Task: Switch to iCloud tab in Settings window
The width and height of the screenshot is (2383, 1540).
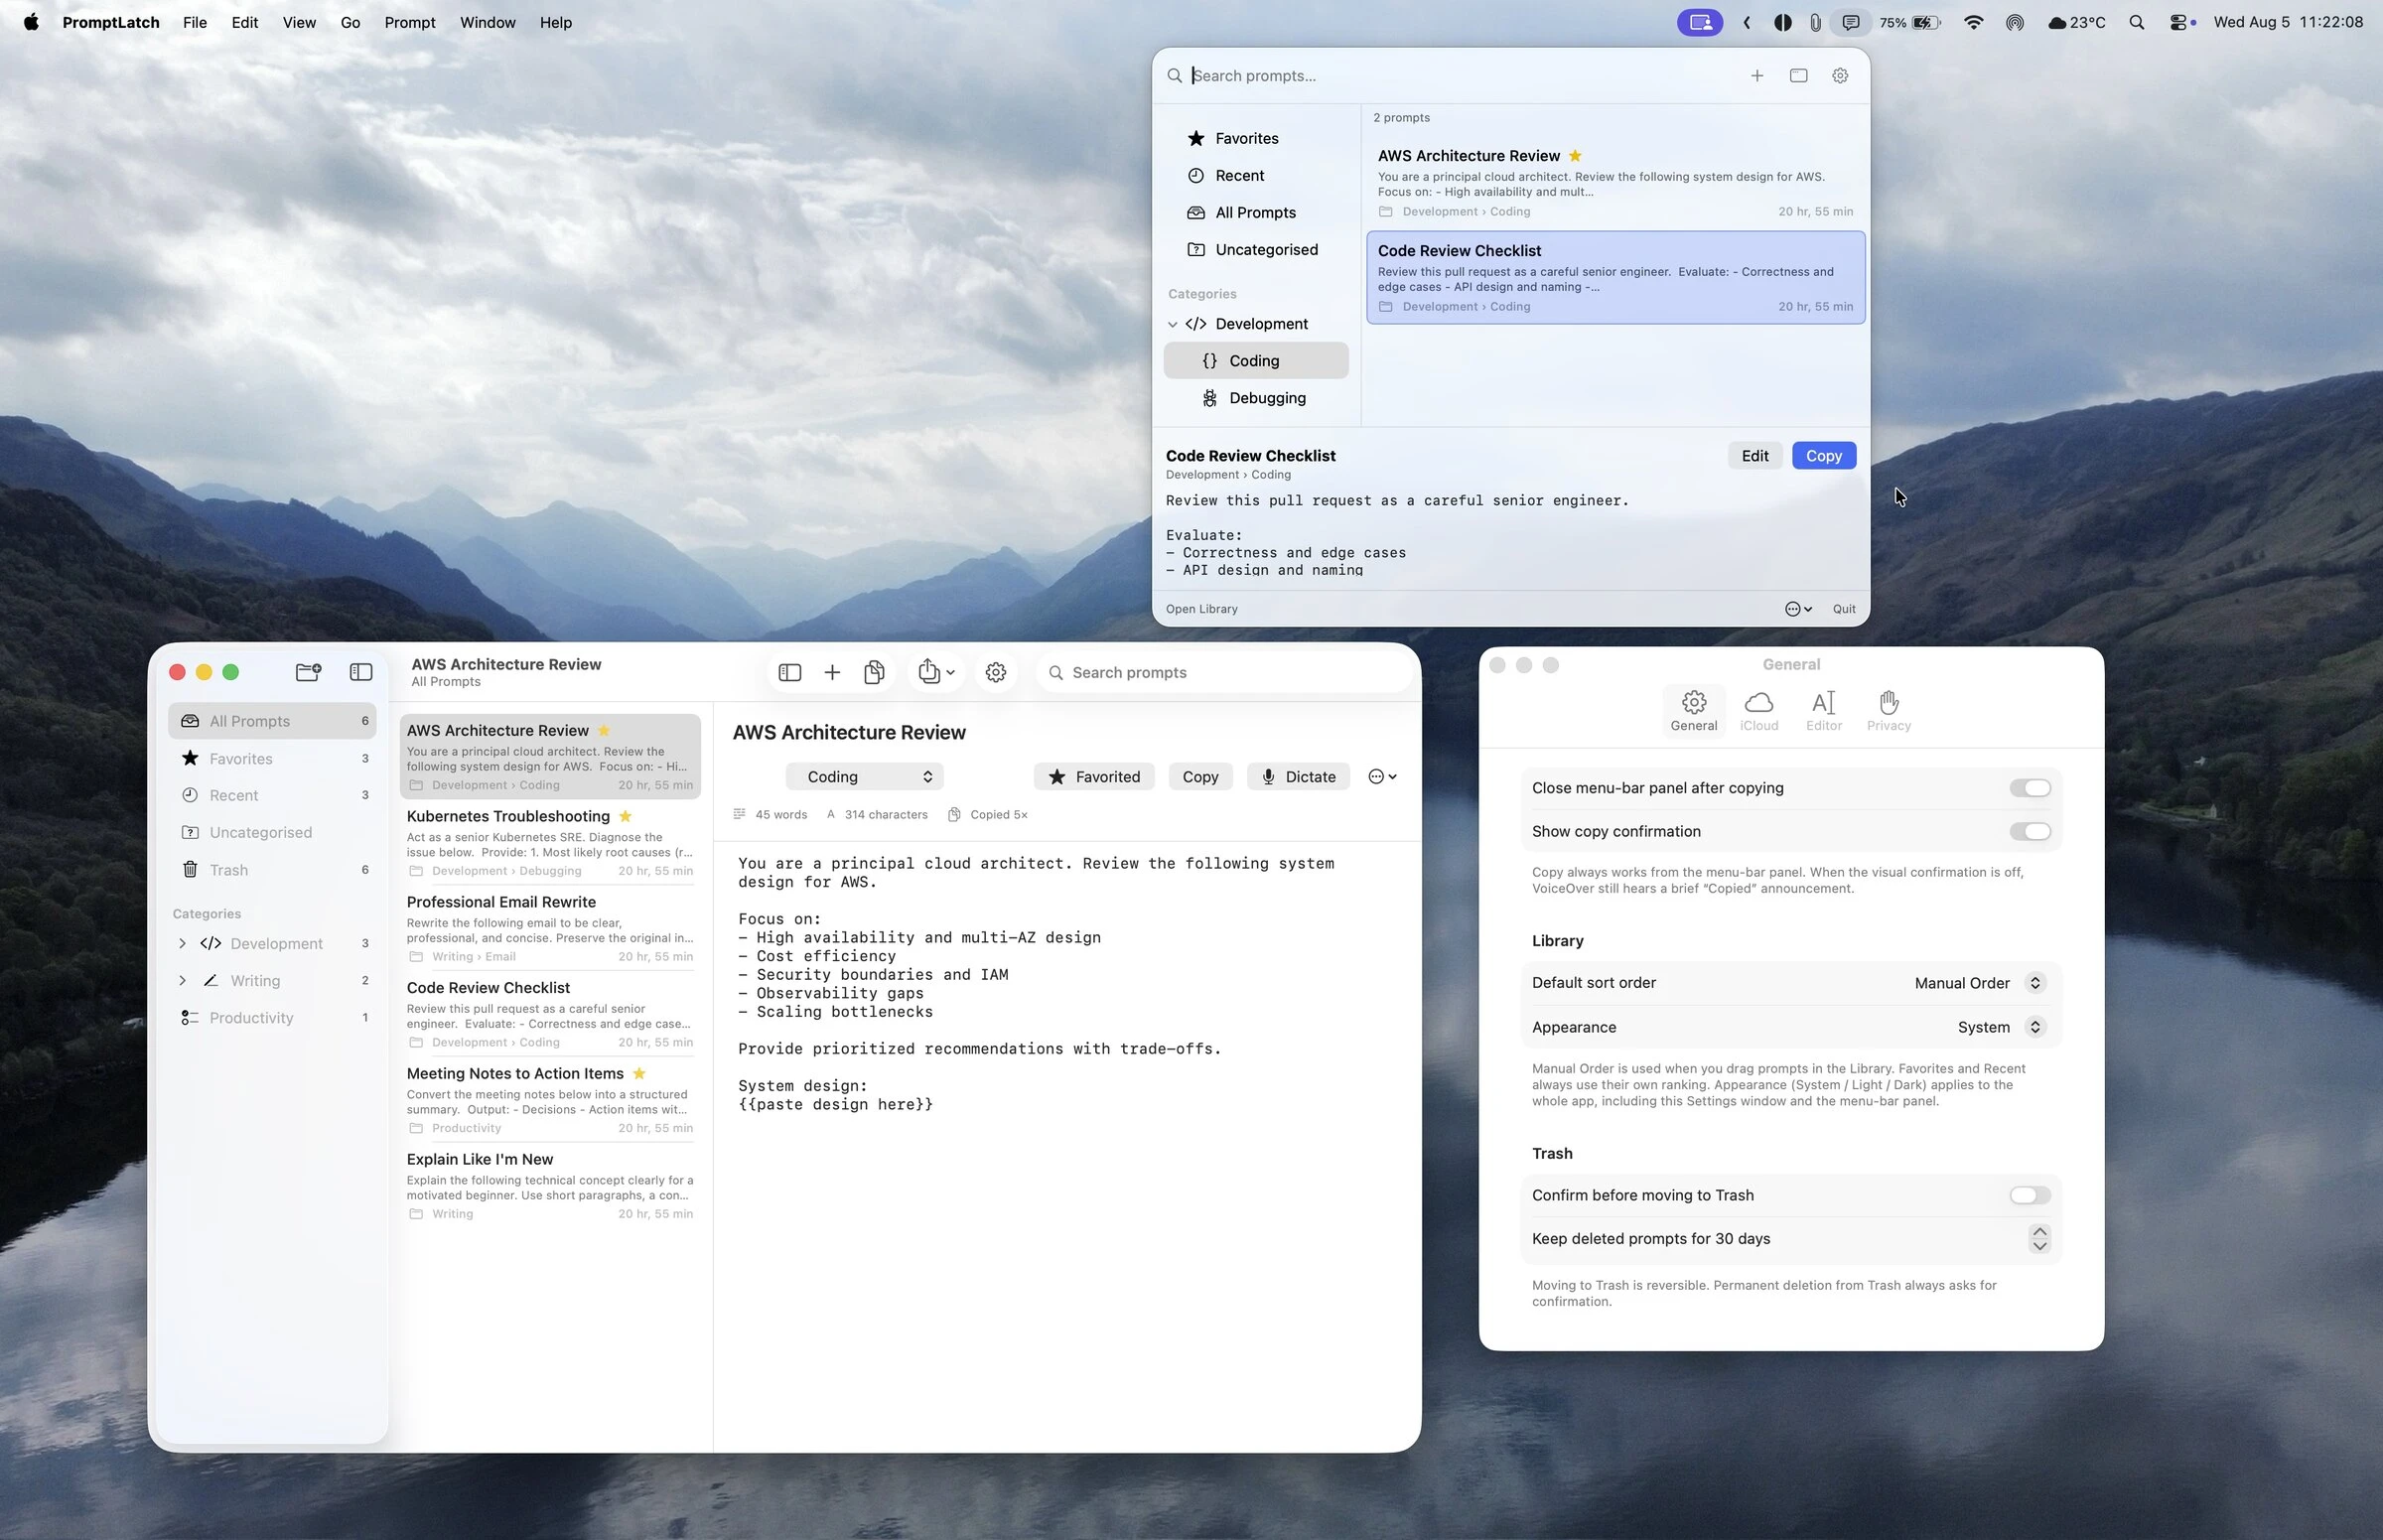Action: 1758,711
